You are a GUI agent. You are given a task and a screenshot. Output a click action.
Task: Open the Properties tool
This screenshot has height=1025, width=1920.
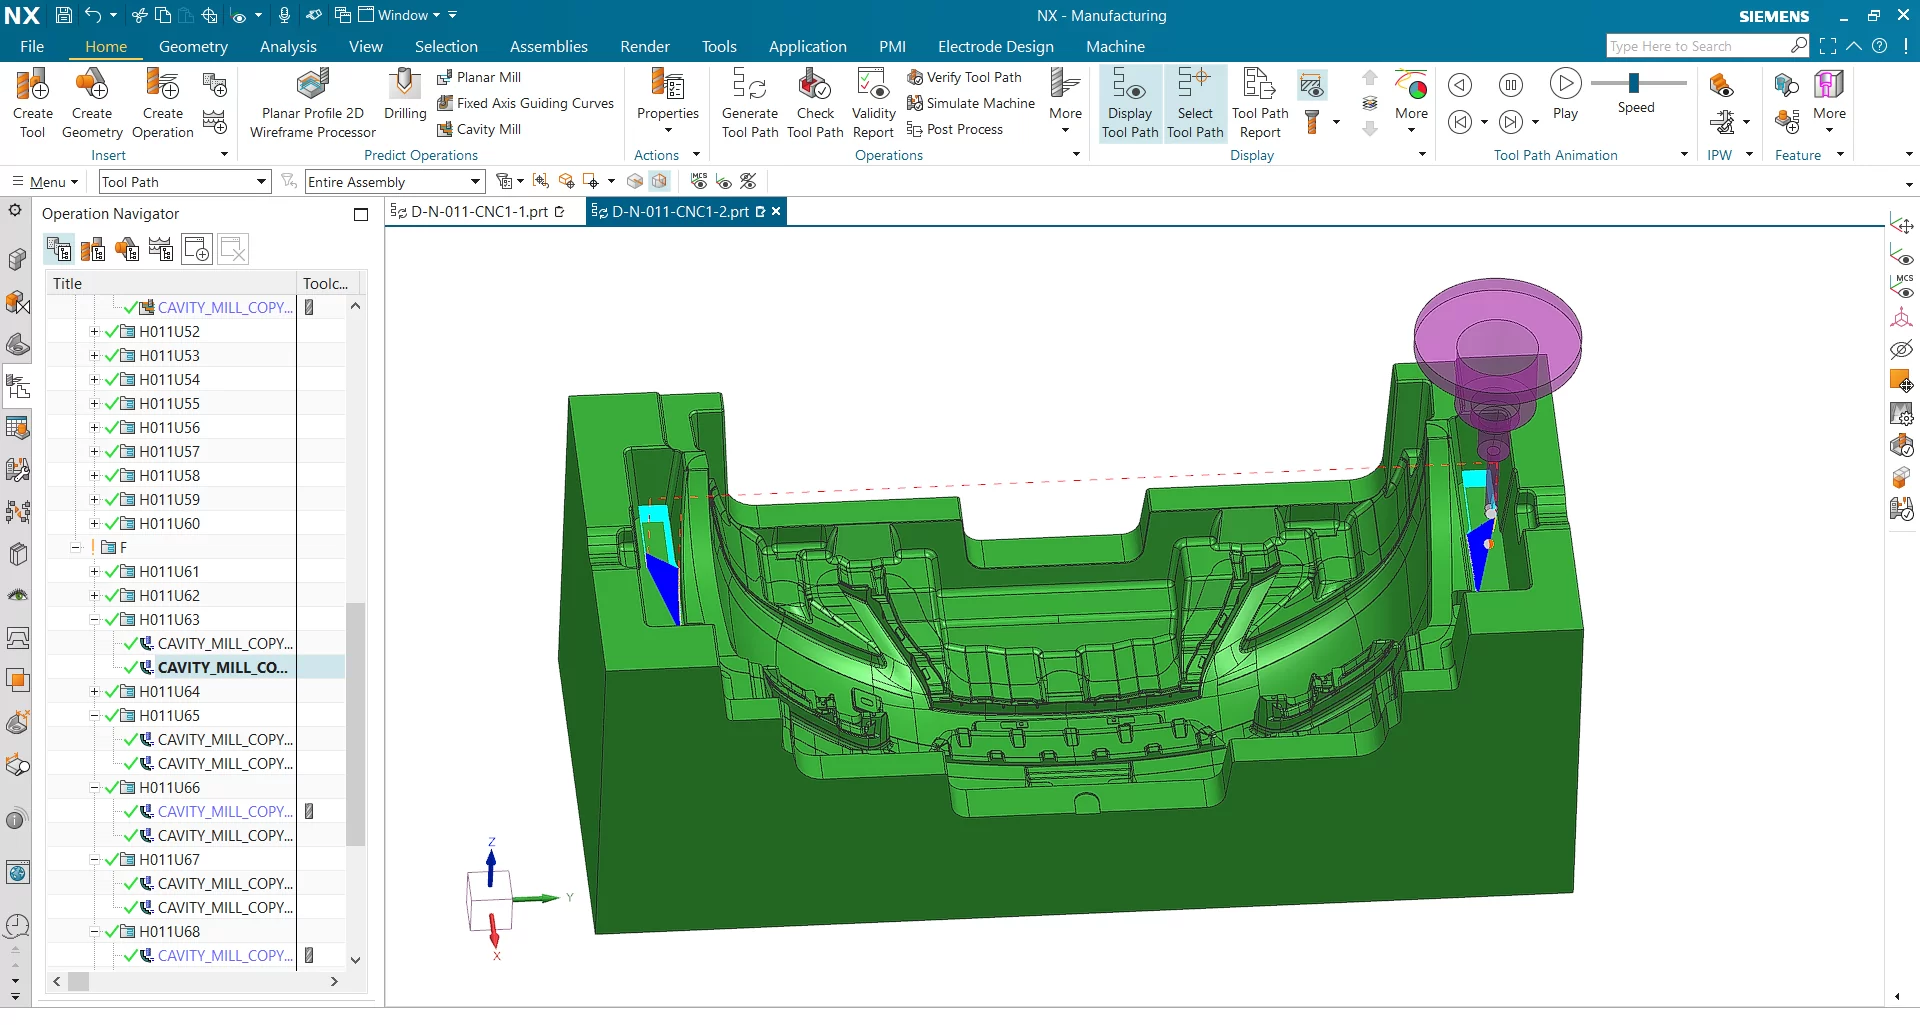pyautogui.click(x=668, y=100)
